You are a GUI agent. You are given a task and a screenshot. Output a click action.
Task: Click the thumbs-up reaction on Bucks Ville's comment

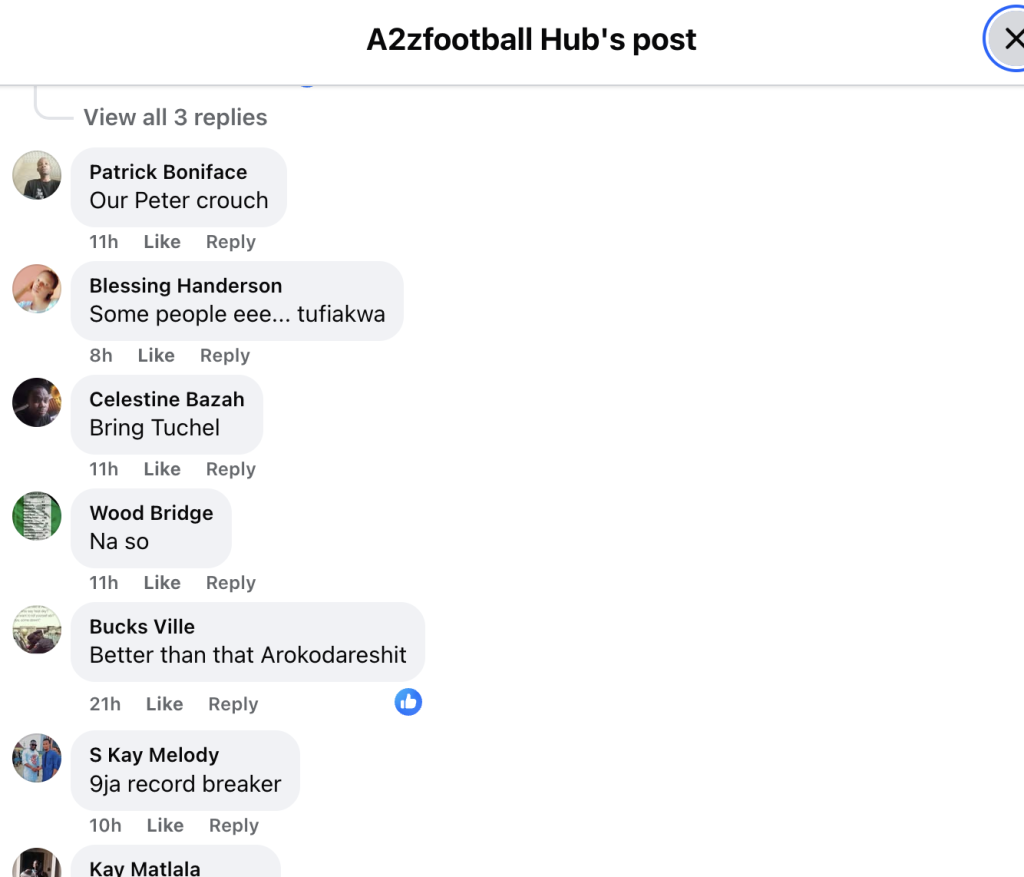coord(408,702)
